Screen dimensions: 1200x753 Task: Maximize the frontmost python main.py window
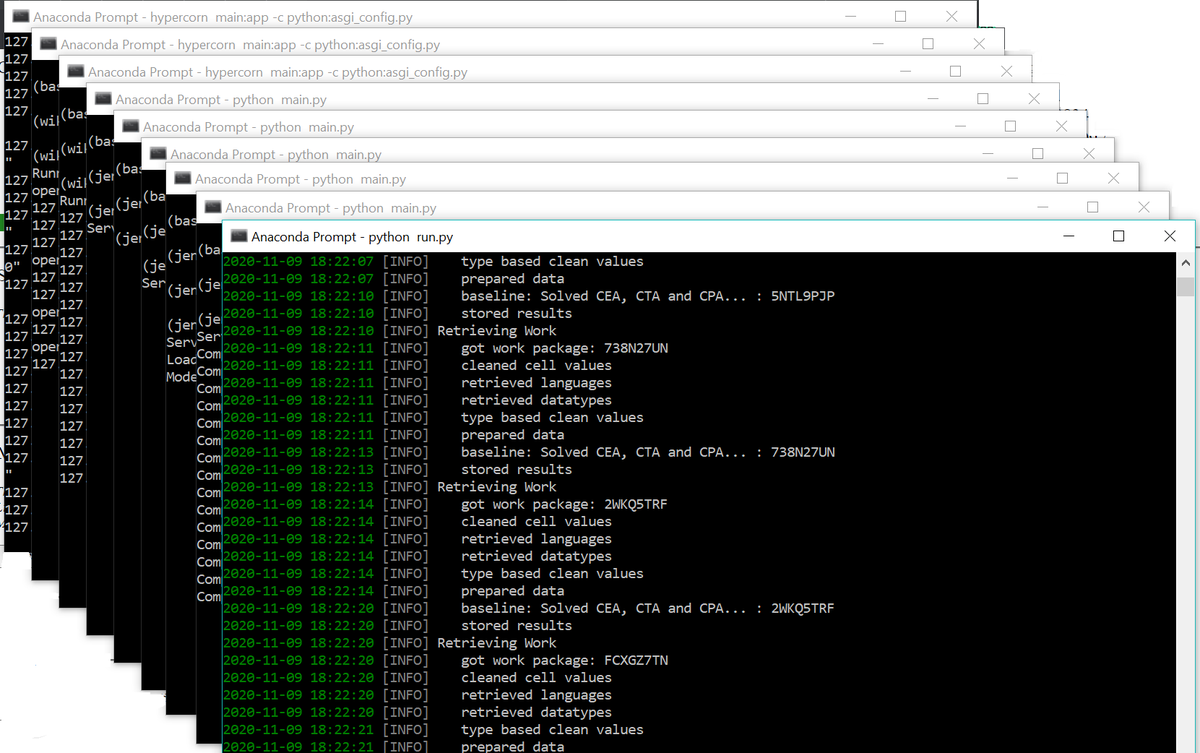tap(1092, 207)
